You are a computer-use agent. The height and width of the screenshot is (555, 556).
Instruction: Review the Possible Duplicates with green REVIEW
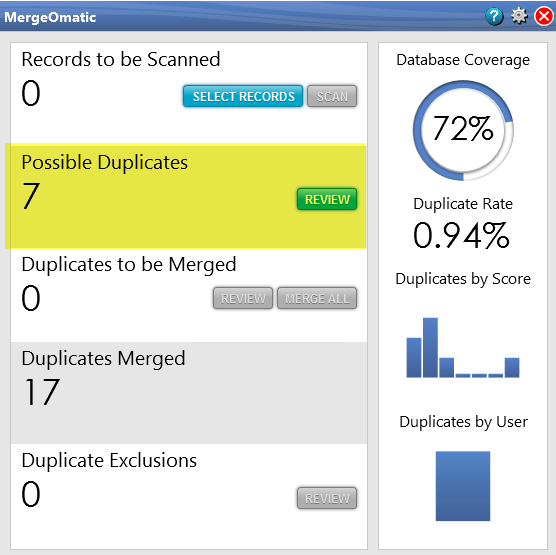click(x=327, y=199)
